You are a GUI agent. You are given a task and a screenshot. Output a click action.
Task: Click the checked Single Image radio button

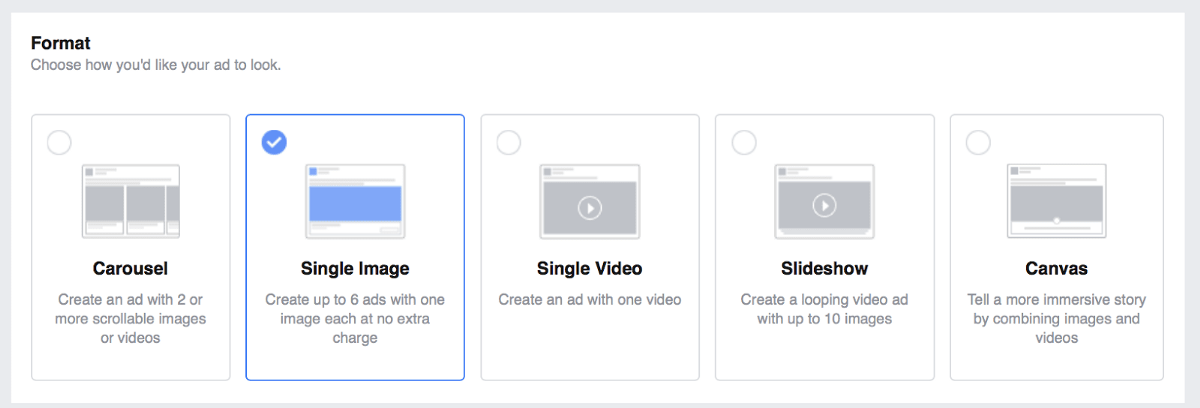(274, 143)
